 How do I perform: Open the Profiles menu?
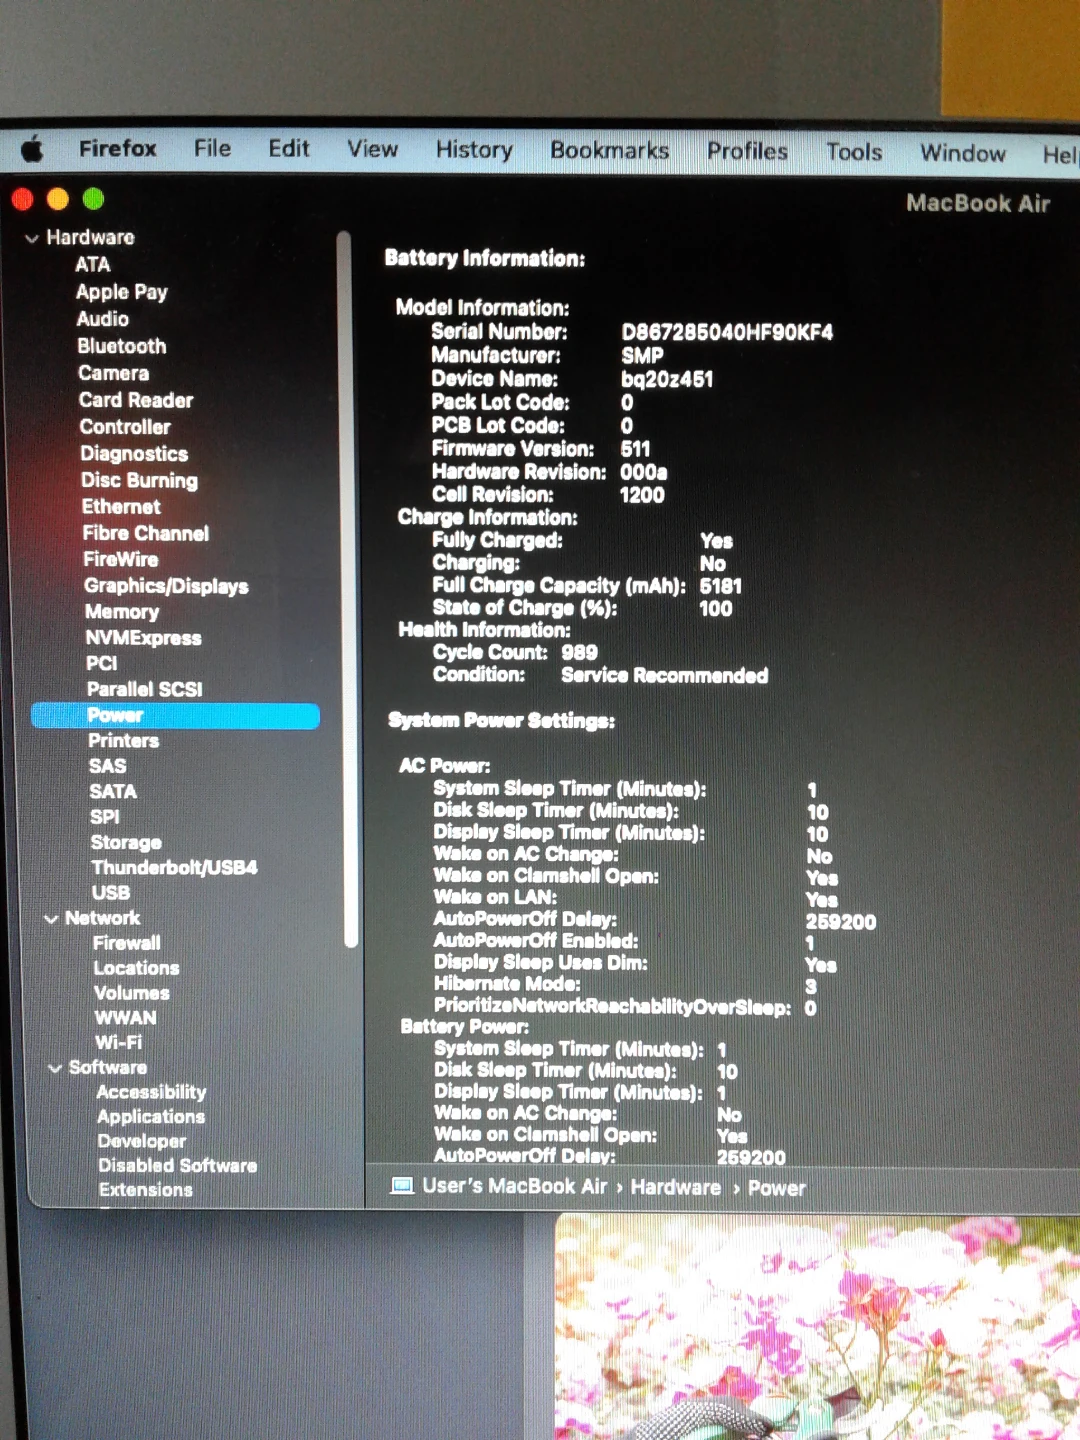(747, 151)
